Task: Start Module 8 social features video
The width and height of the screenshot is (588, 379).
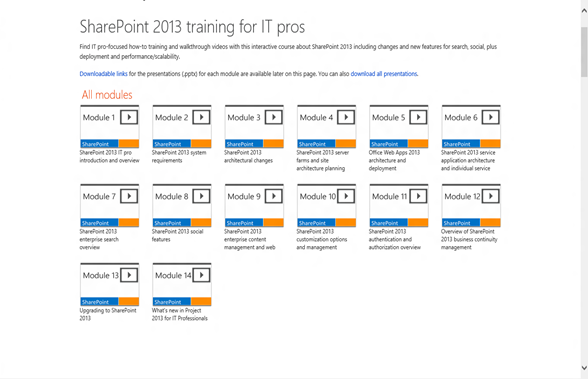Action: coord(201,196)
